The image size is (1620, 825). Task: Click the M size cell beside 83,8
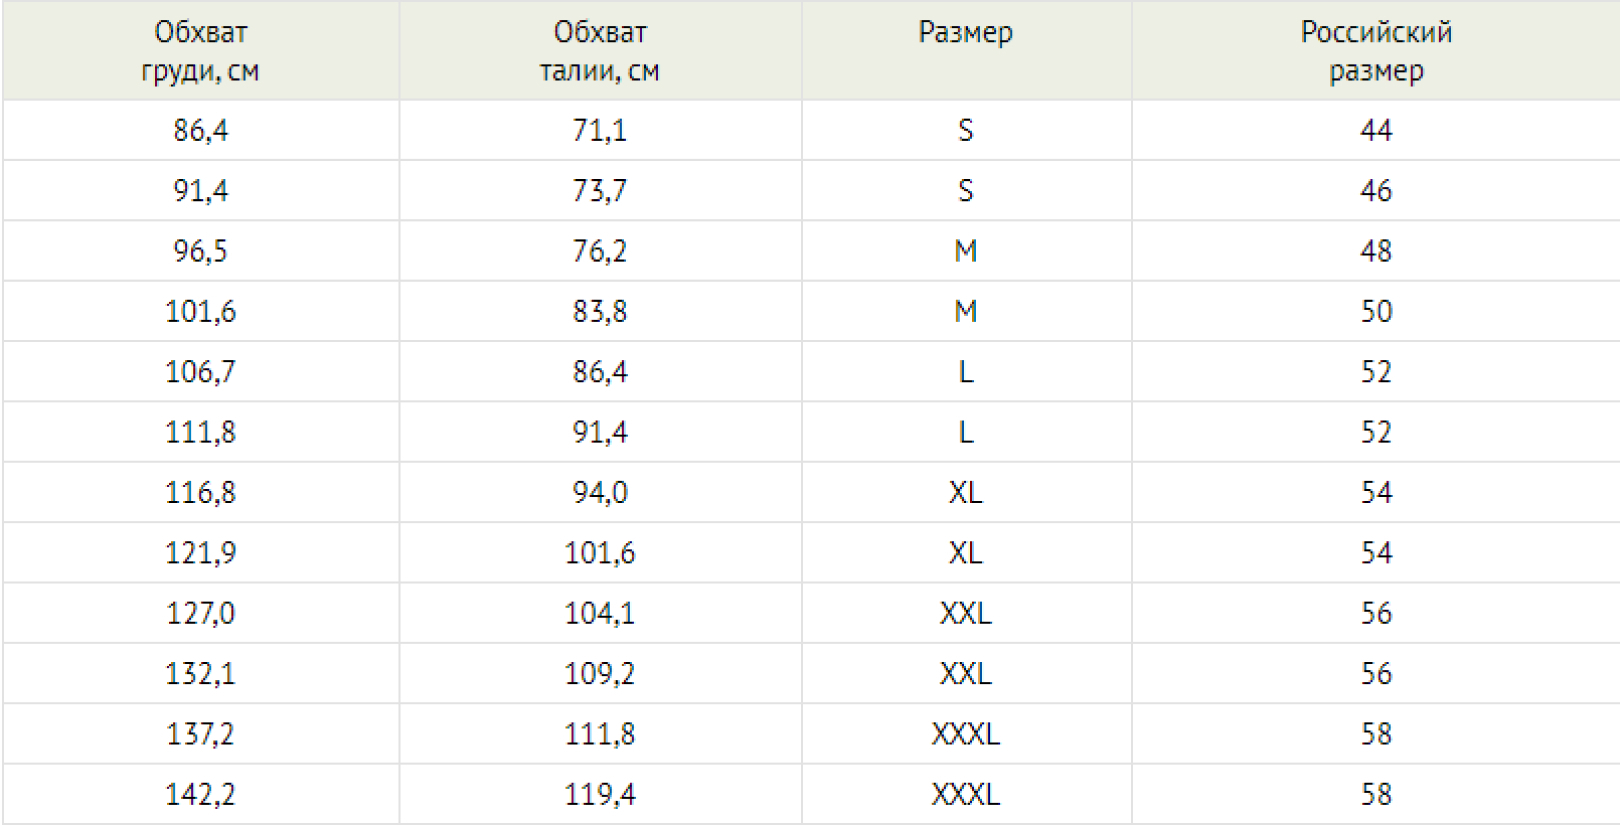(x=965, y=311)
